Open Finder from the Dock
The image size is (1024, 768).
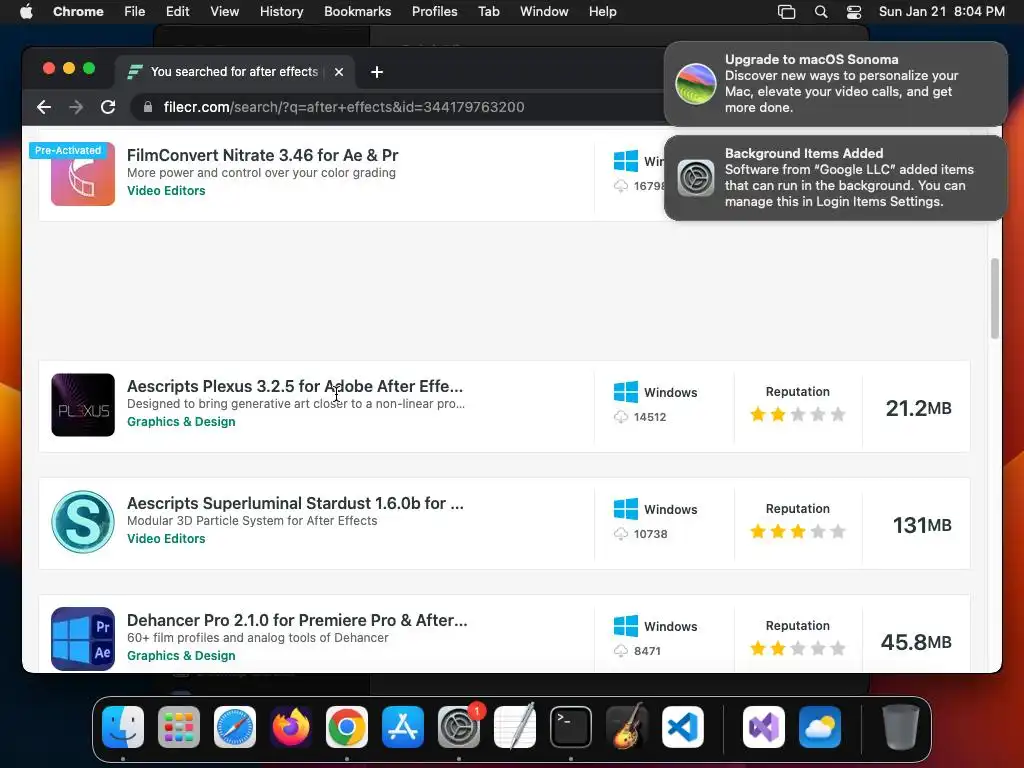(123, 727)
